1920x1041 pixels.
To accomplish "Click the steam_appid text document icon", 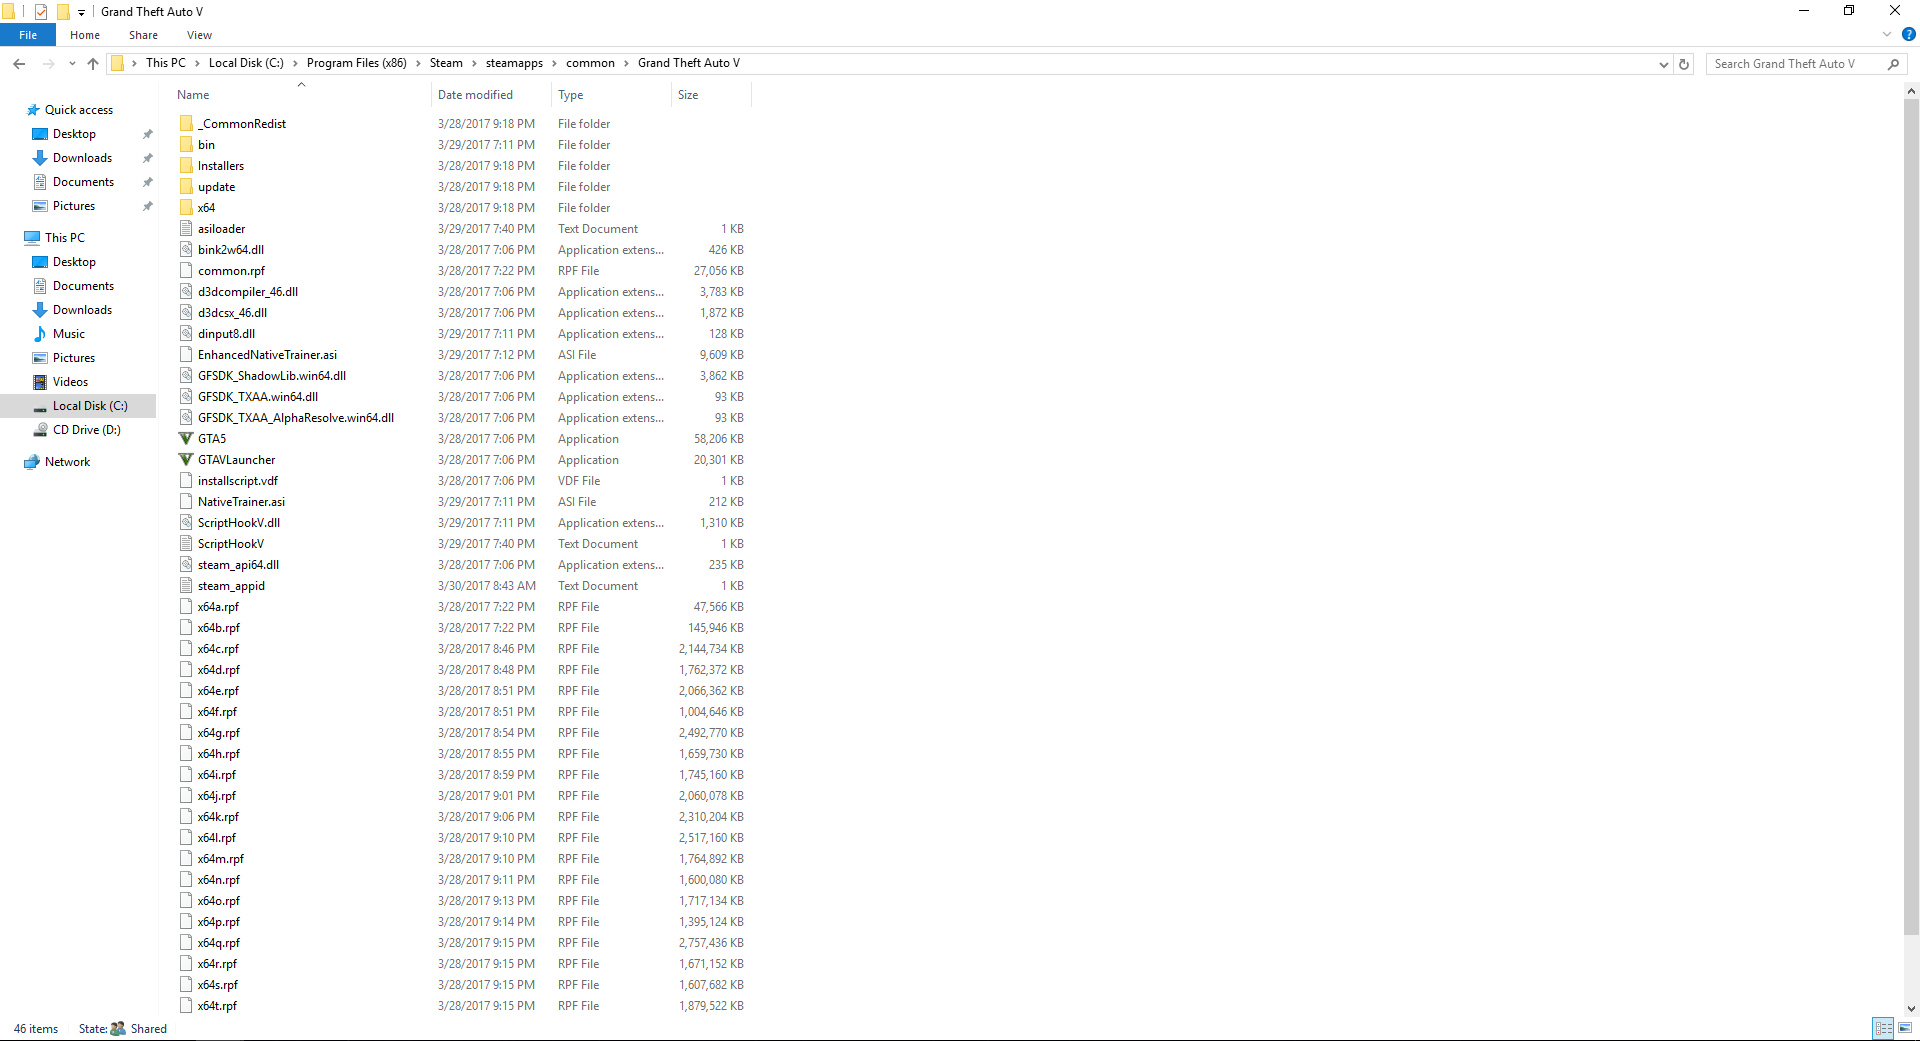I will (186, 586).
